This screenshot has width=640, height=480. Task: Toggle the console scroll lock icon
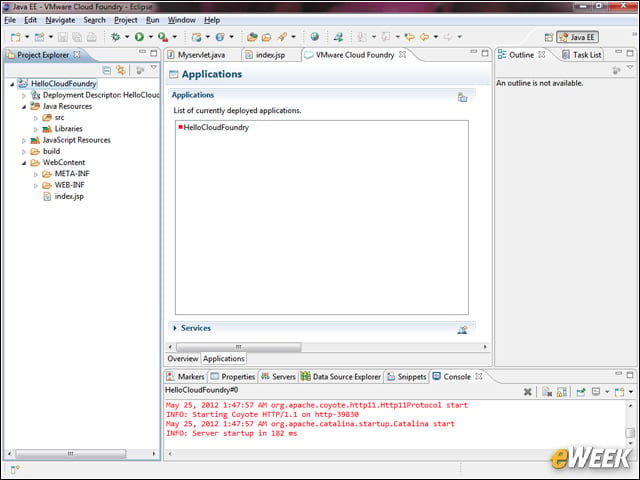click(x=562, y=392)
